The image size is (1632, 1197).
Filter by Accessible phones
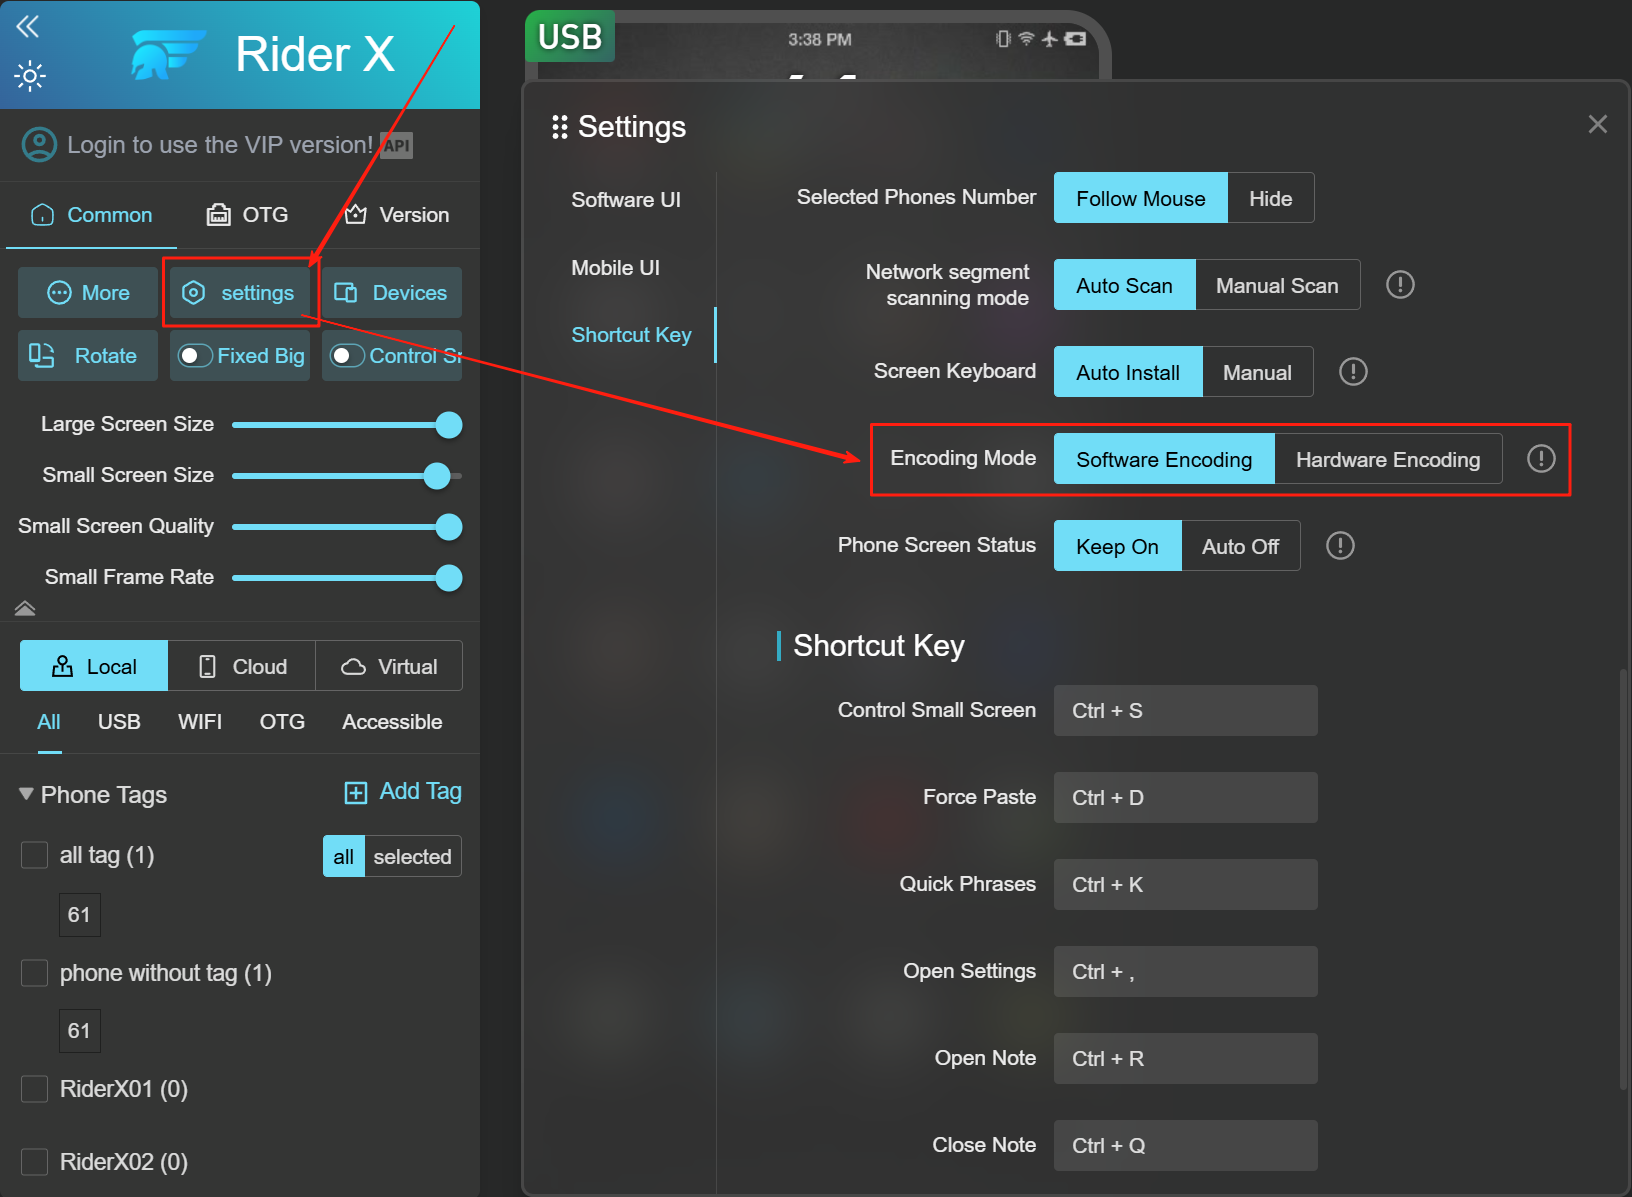(x=392, y=722)
